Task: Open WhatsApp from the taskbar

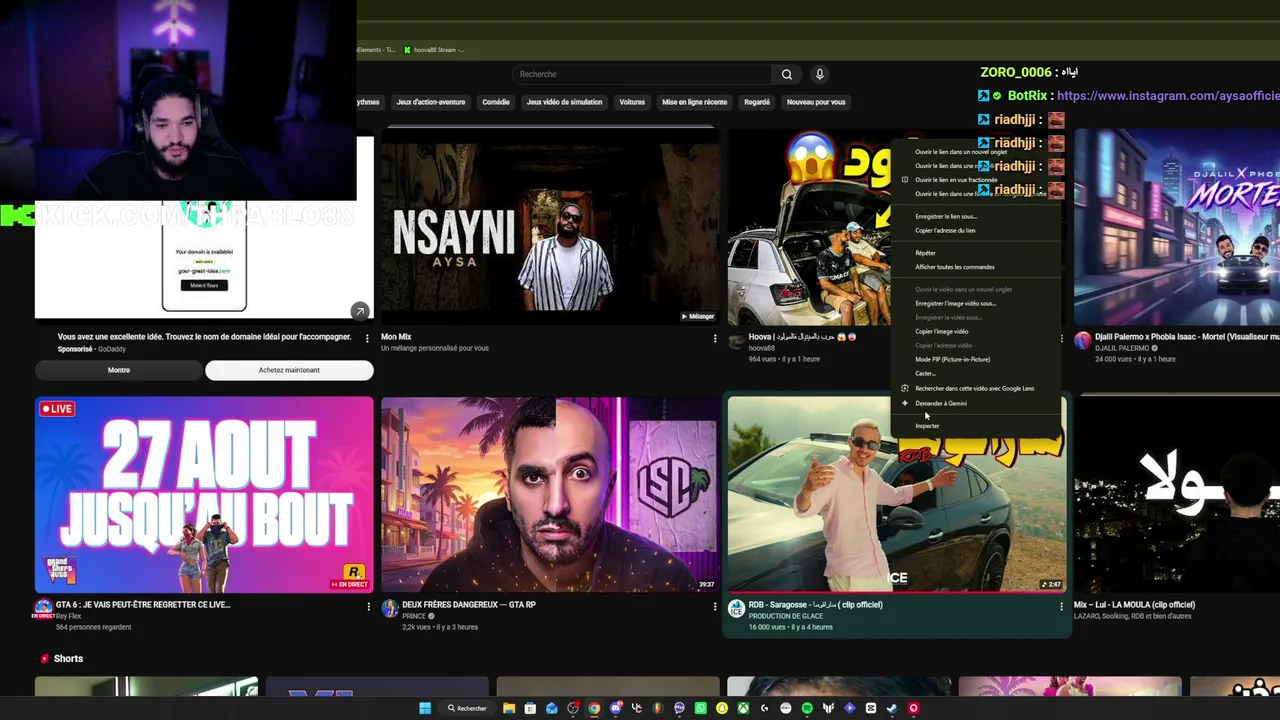Action: [x=700, y=708]
